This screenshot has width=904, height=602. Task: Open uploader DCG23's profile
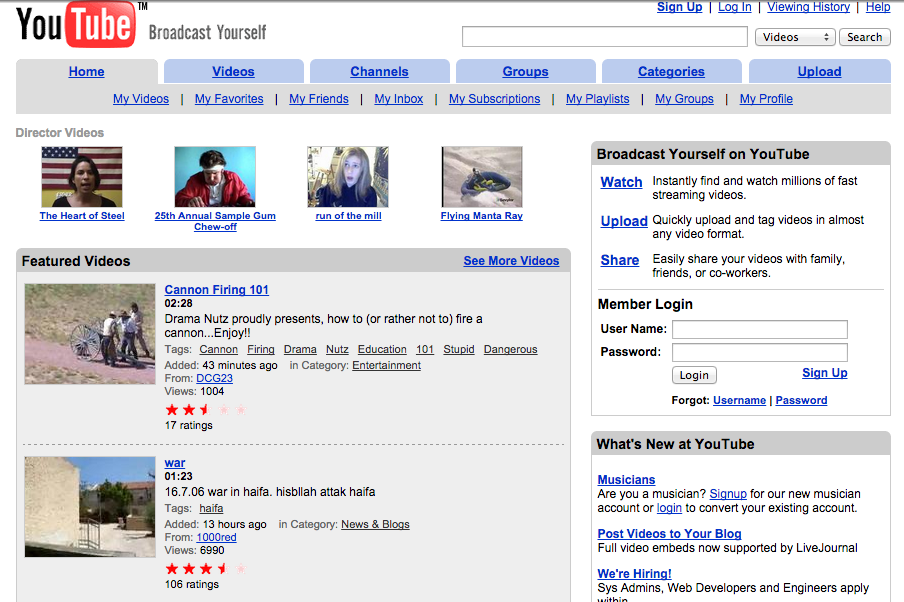click(214, 378)
